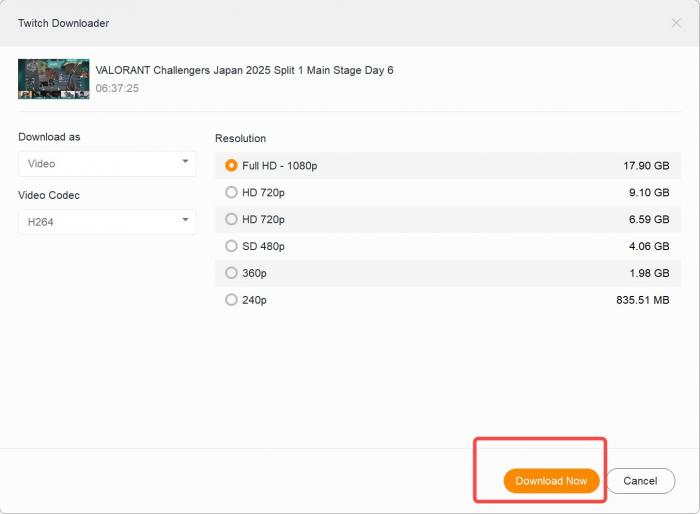Image resolution: width=700 pixels, height=514 pixels.
Task: Choose the 360p resolution radio button
Action: 231,273
